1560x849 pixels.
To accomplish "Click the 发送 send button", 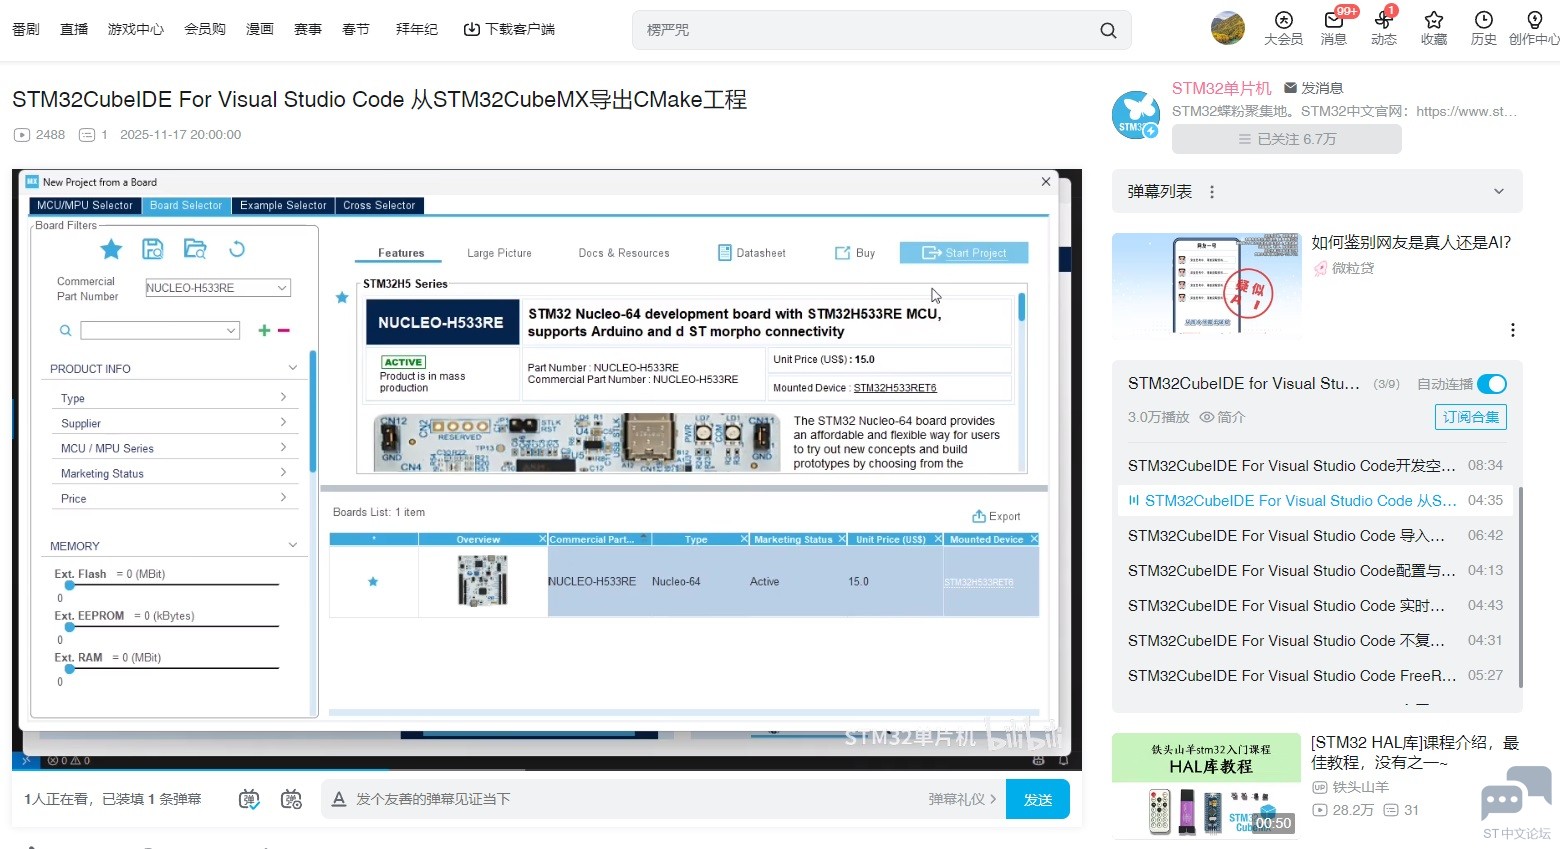I will coord(1038,799).
